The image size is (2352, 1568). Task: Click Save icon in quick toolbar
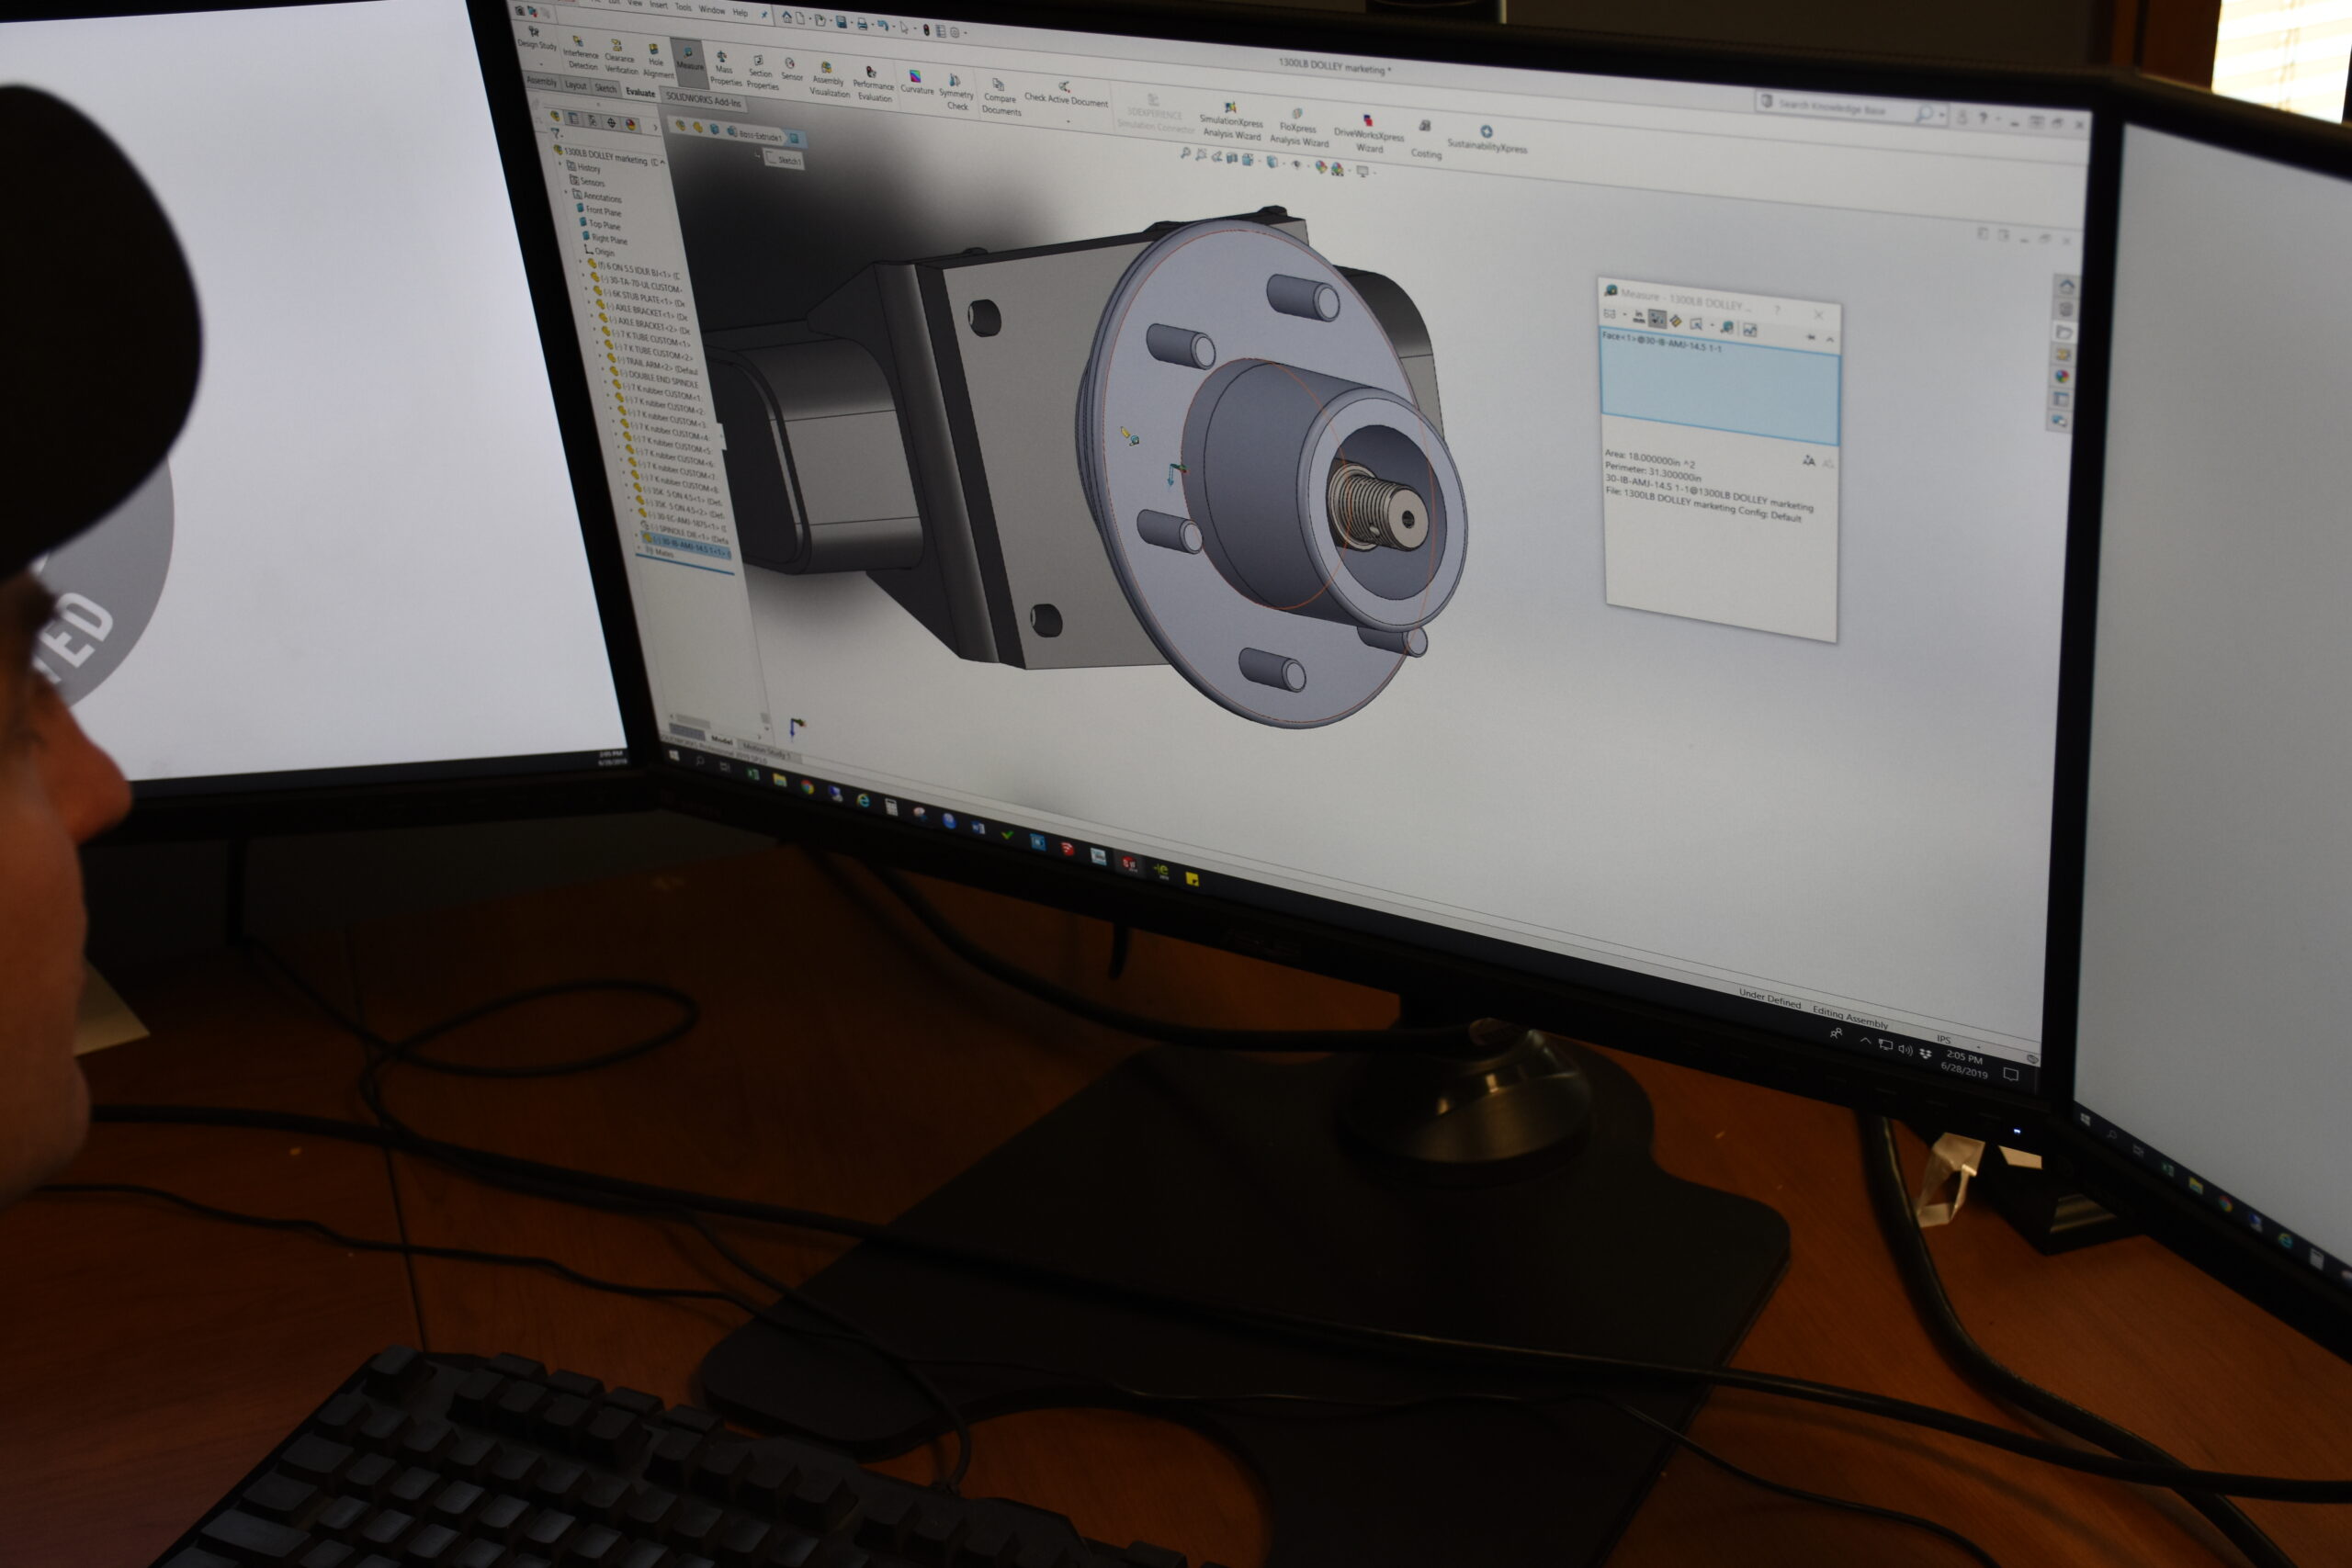842,21
